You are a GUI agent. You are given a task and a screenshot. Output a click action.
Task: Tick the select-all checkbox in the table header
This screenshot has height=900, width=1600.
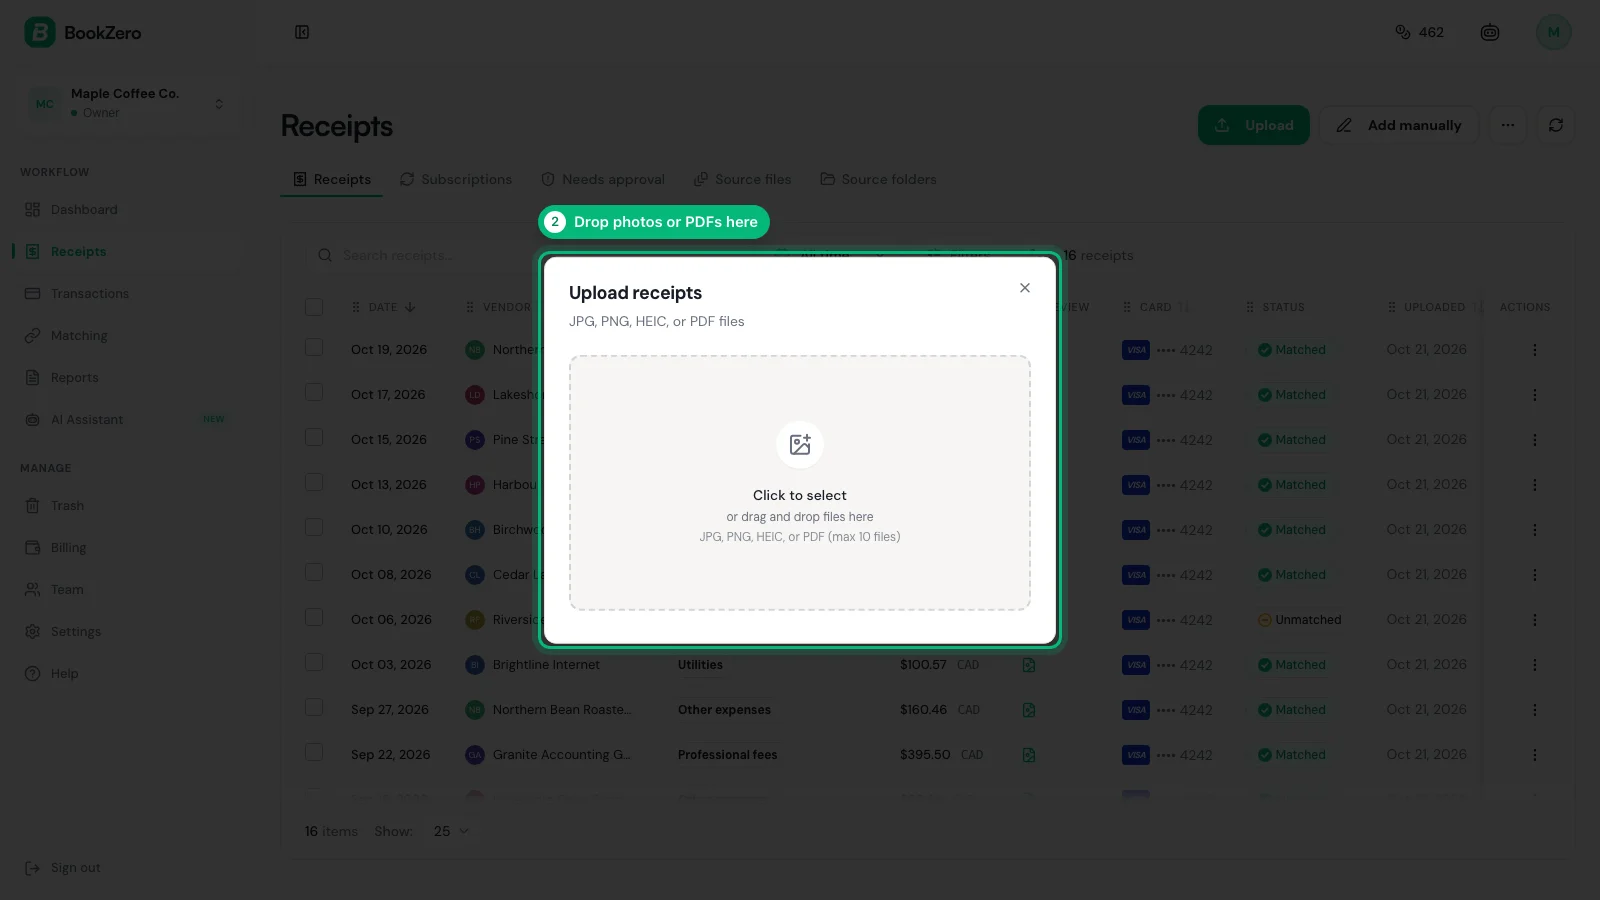314,307
